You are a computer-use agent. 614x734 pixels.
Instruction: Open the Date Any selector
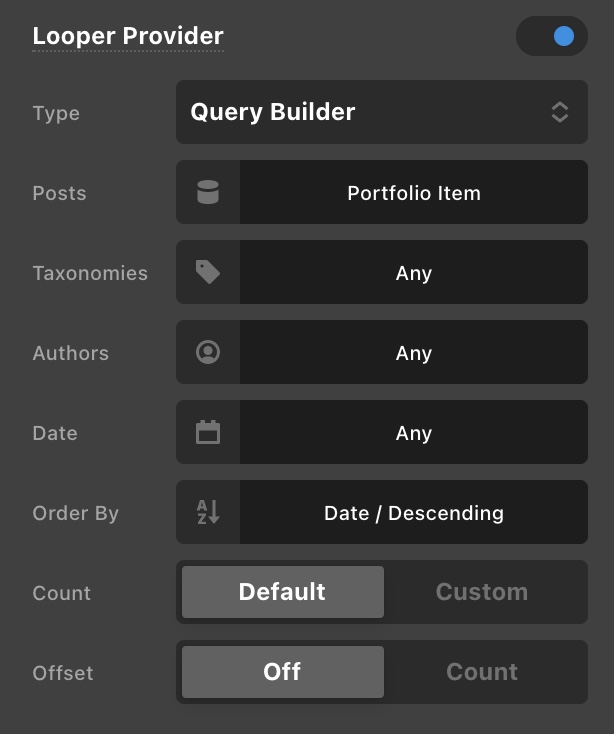413,432
